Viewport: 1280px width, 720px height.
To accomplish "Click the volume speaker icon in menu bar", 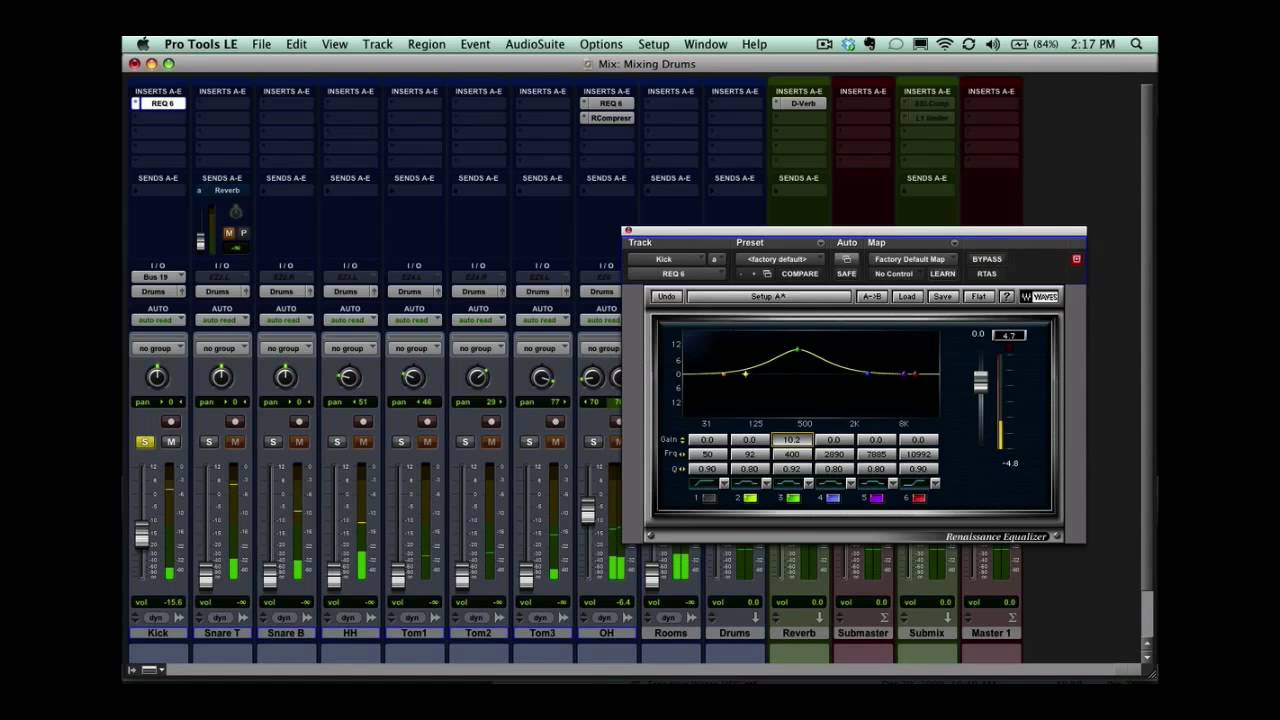I will tap(992, 44).
